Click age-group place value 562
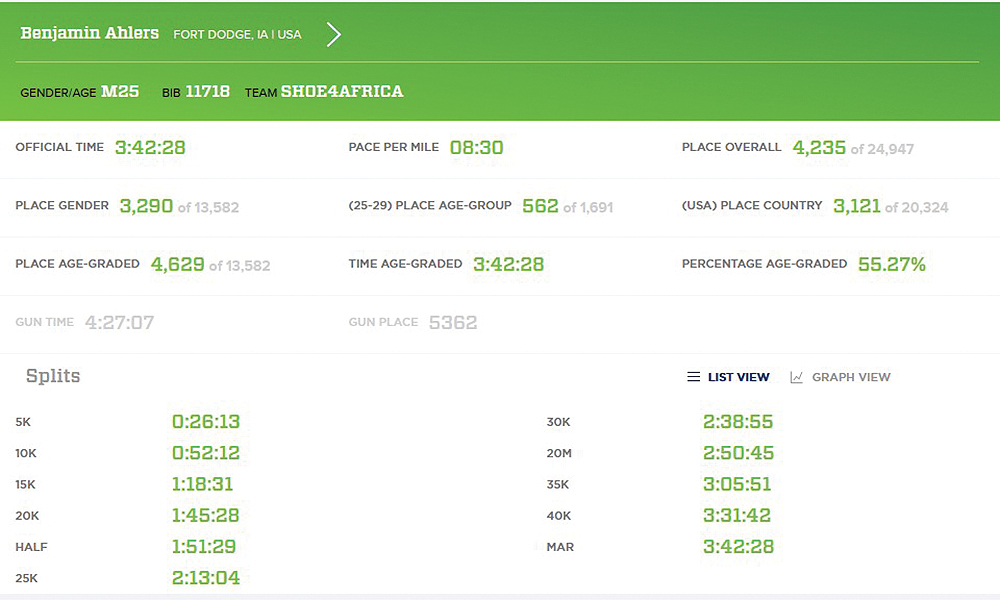Image resolution: width=1000 pixels, height=600 pixels. (x=540, y=206)
